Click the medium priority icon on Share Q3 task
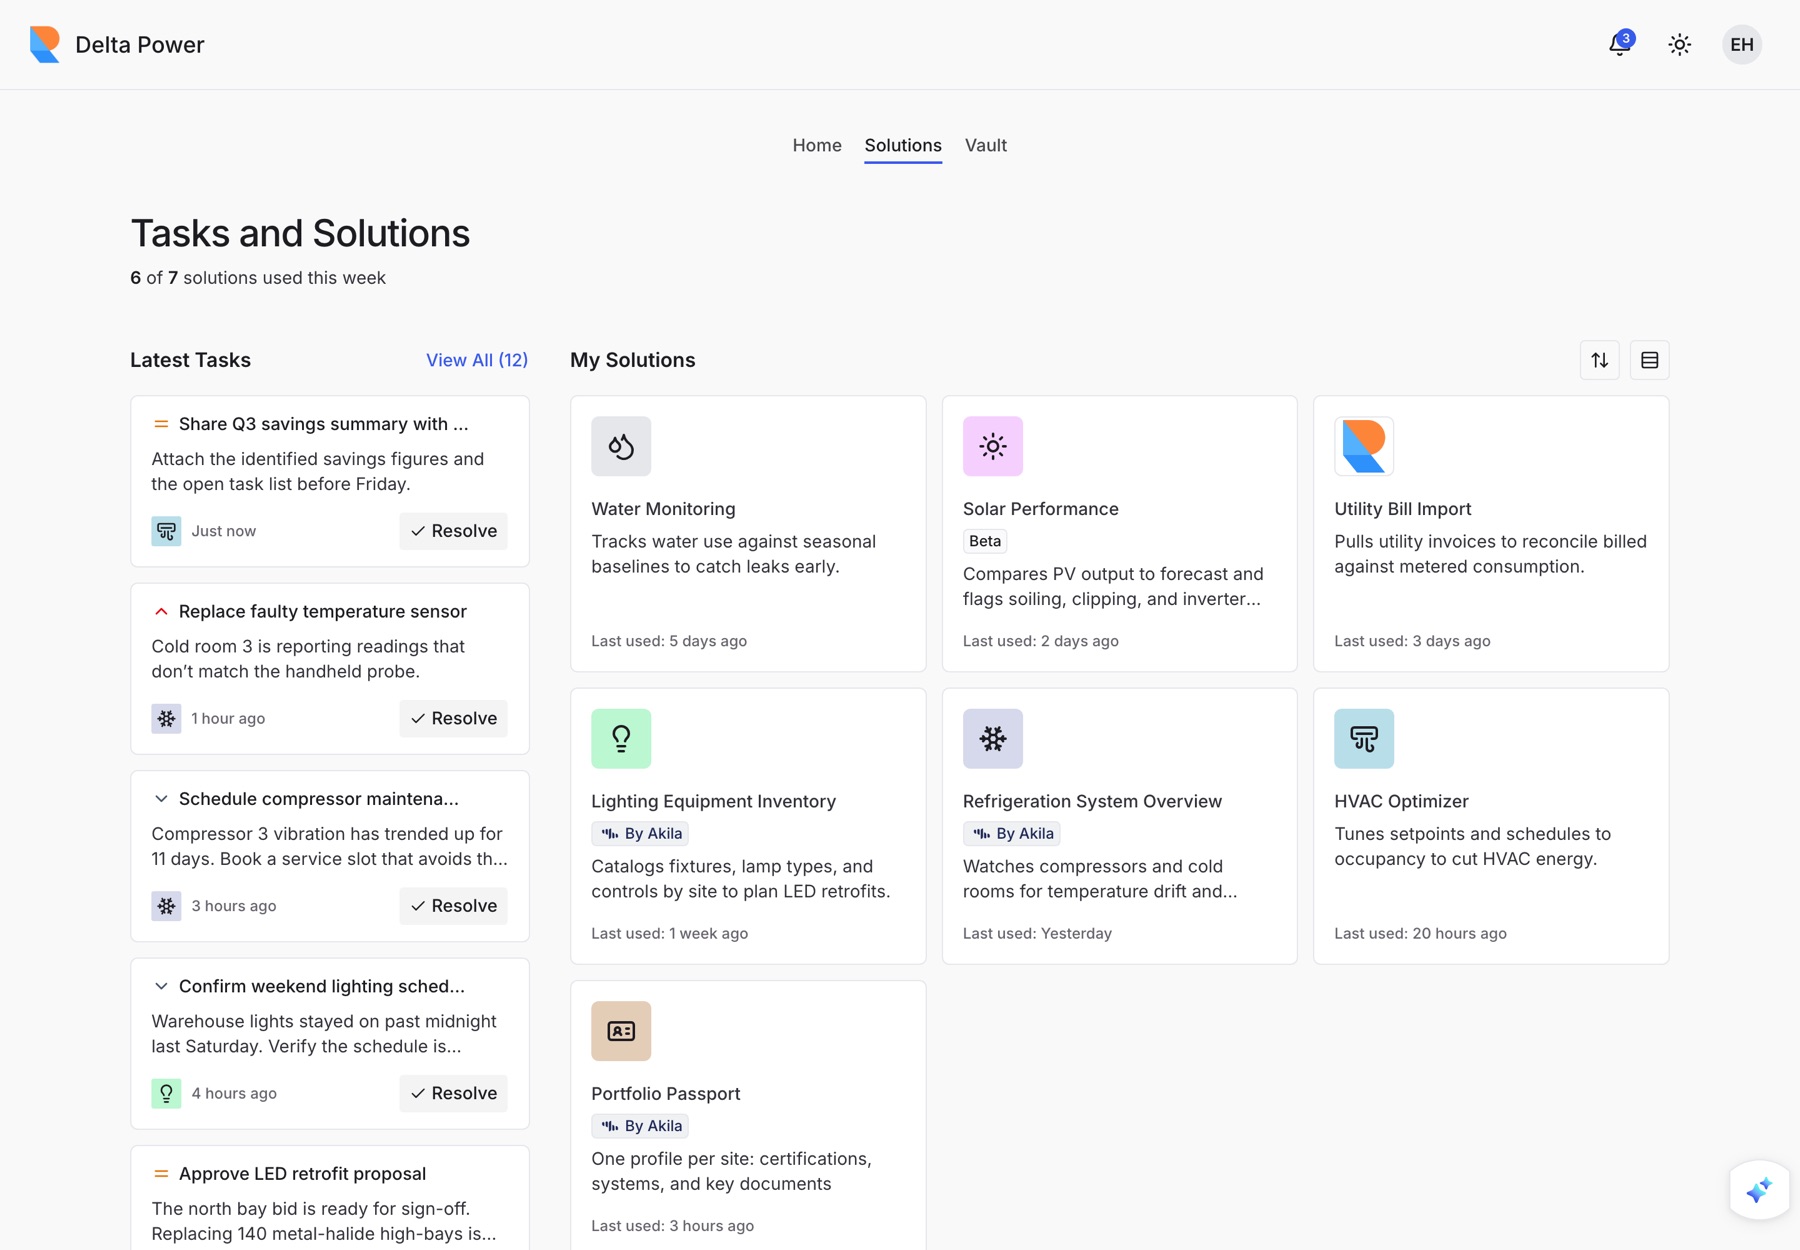Screen dimensions: 1800x1250 pyautogui.click(x=161, y=424)
